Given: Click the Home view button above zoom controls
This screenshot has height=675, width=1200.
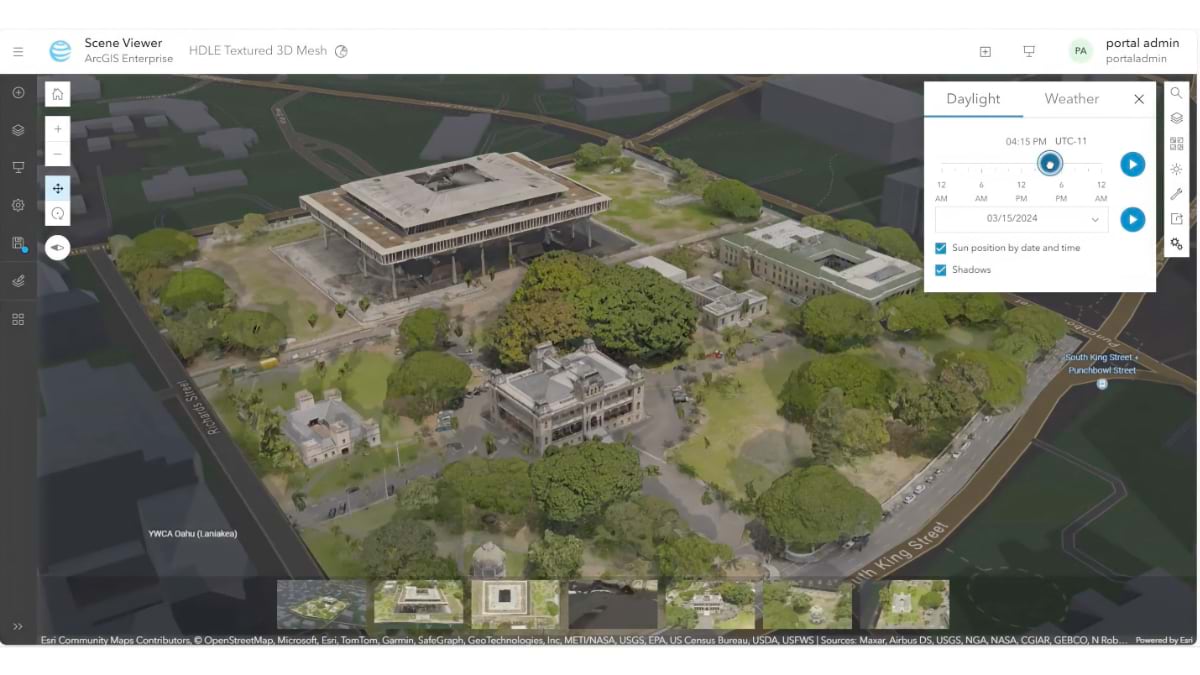Looking at the screenshot, I should tap(57, 92).
